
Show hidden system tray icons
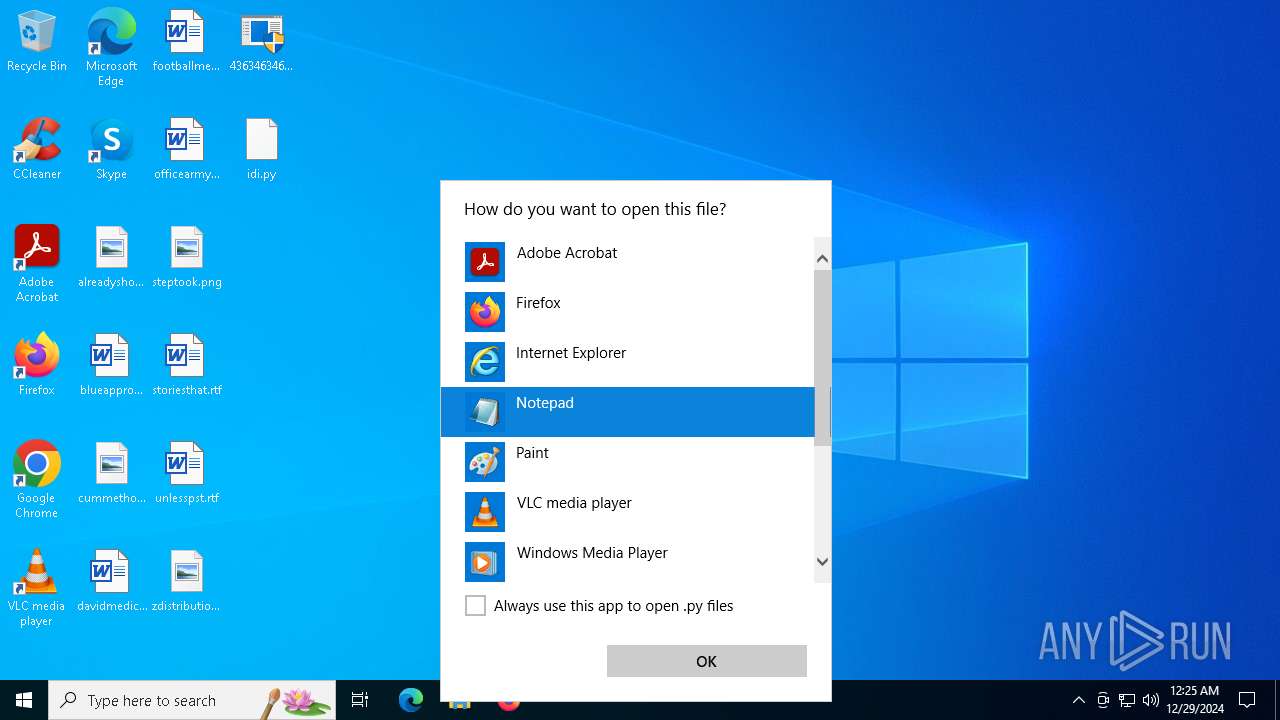coord(1078,700)
